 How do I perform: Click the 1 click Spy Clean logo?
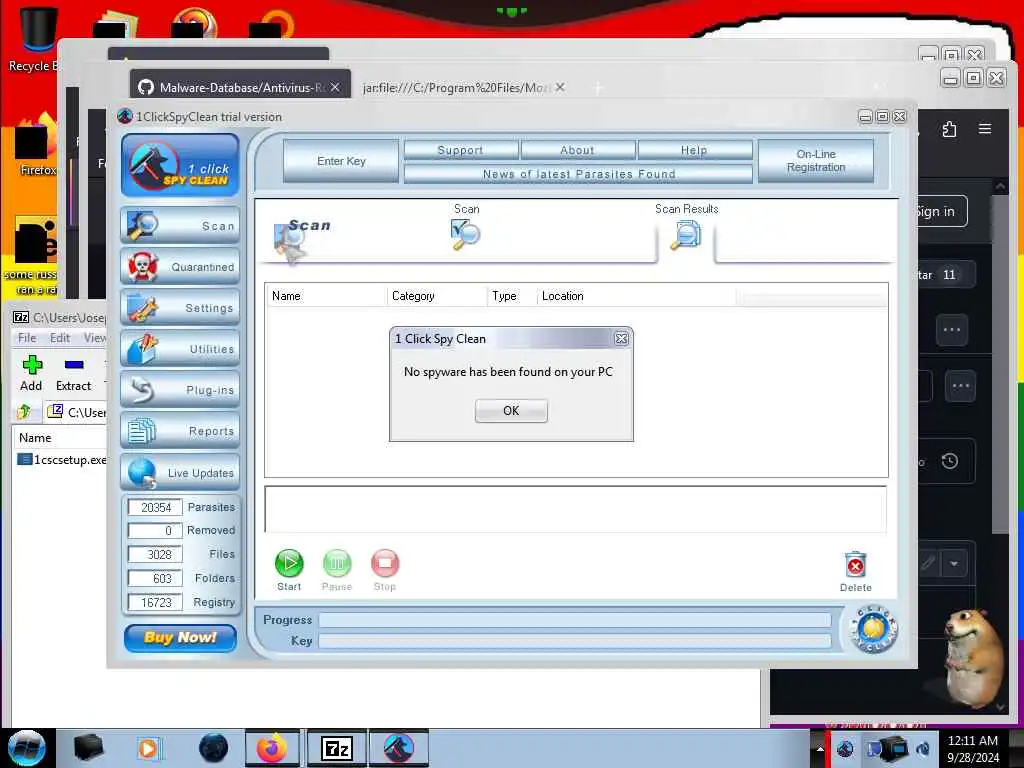point(180,165)
